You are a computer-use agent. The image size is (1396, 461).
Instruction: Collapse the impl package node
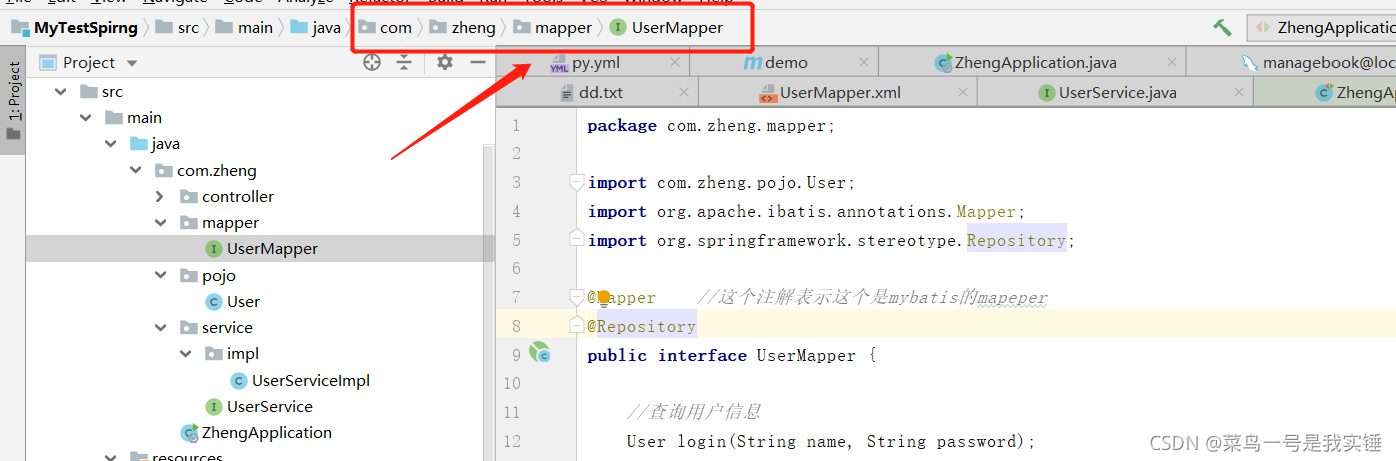coord(185,353)
